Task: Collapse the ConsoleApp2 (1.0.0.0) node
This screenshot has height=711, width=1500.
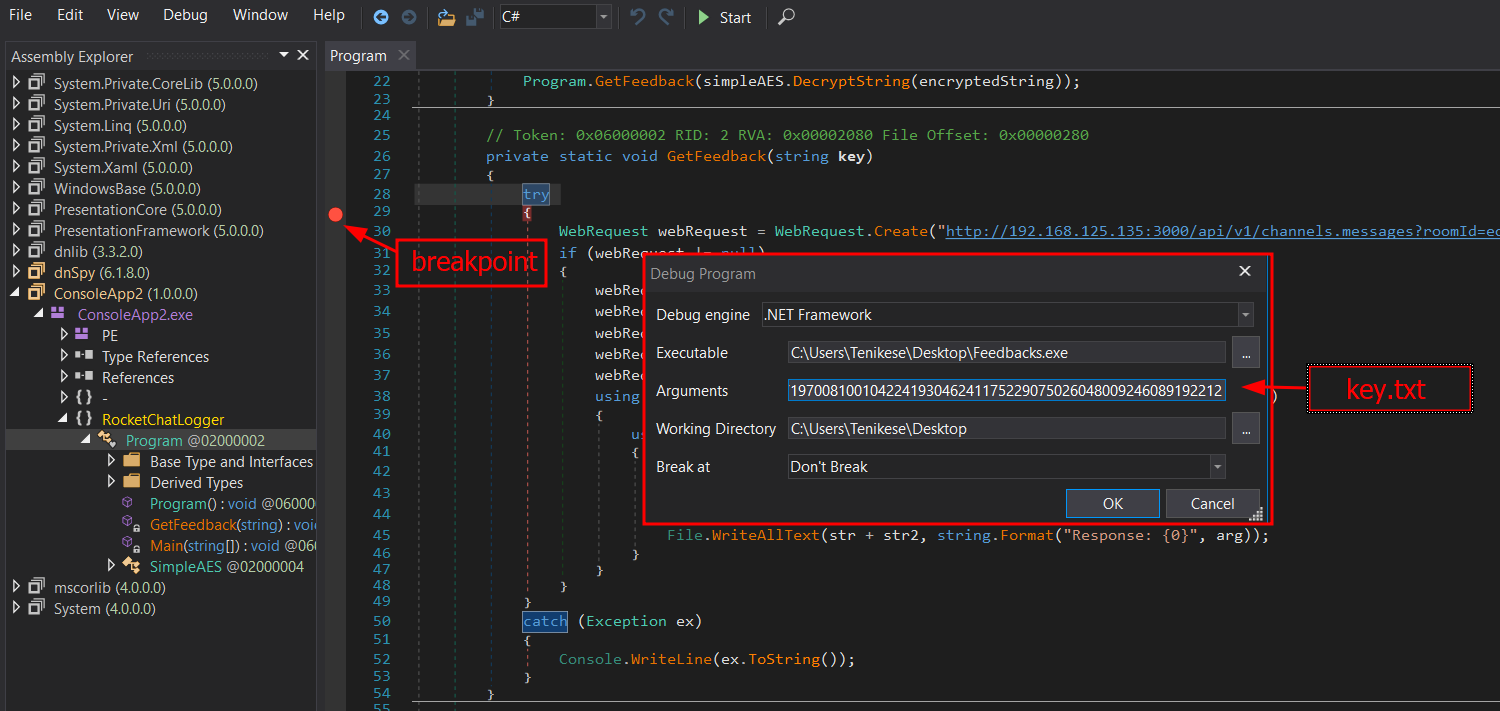Action: (x=16, y=293)
